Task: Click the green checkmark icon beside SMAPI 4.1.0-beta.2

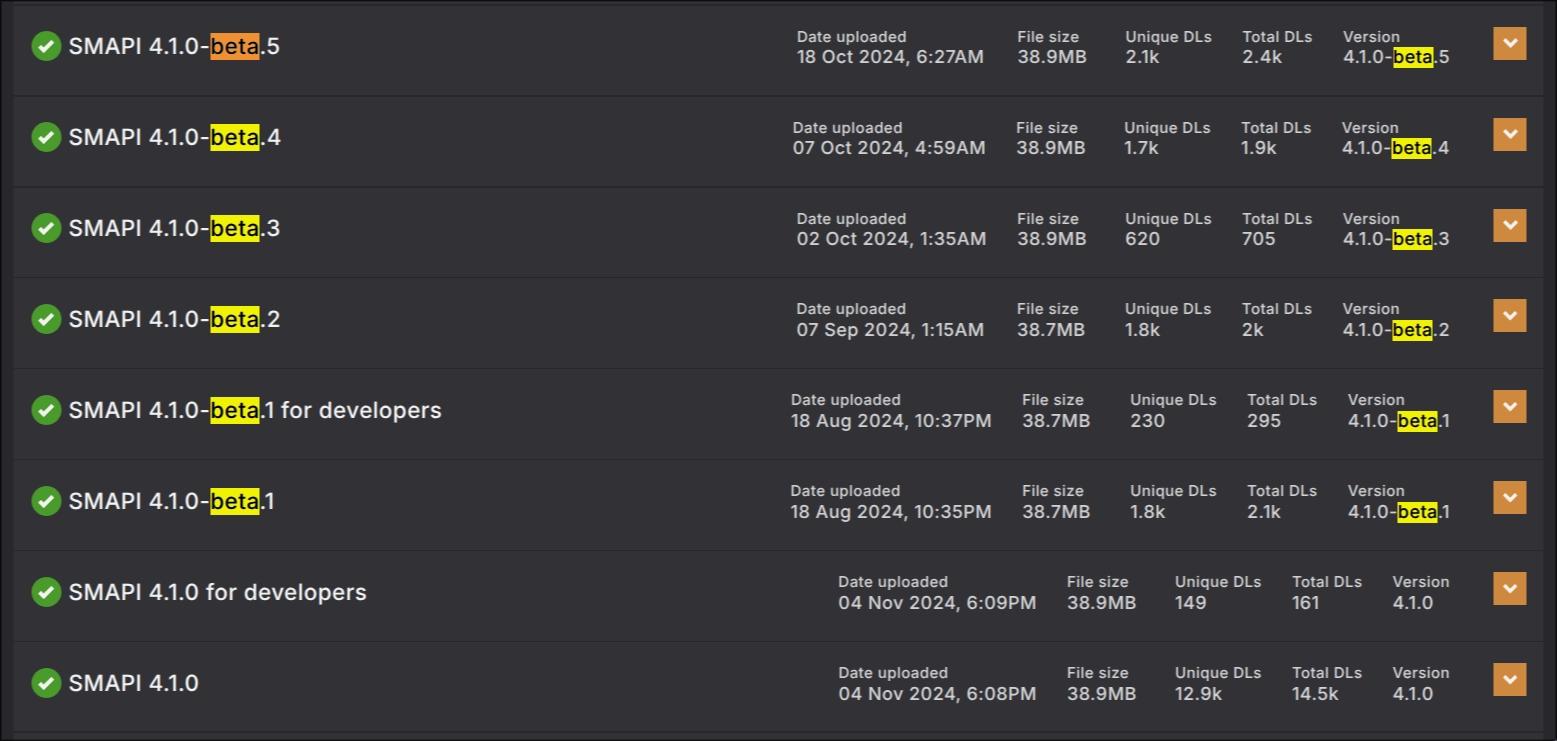Action: click(46, 319)
